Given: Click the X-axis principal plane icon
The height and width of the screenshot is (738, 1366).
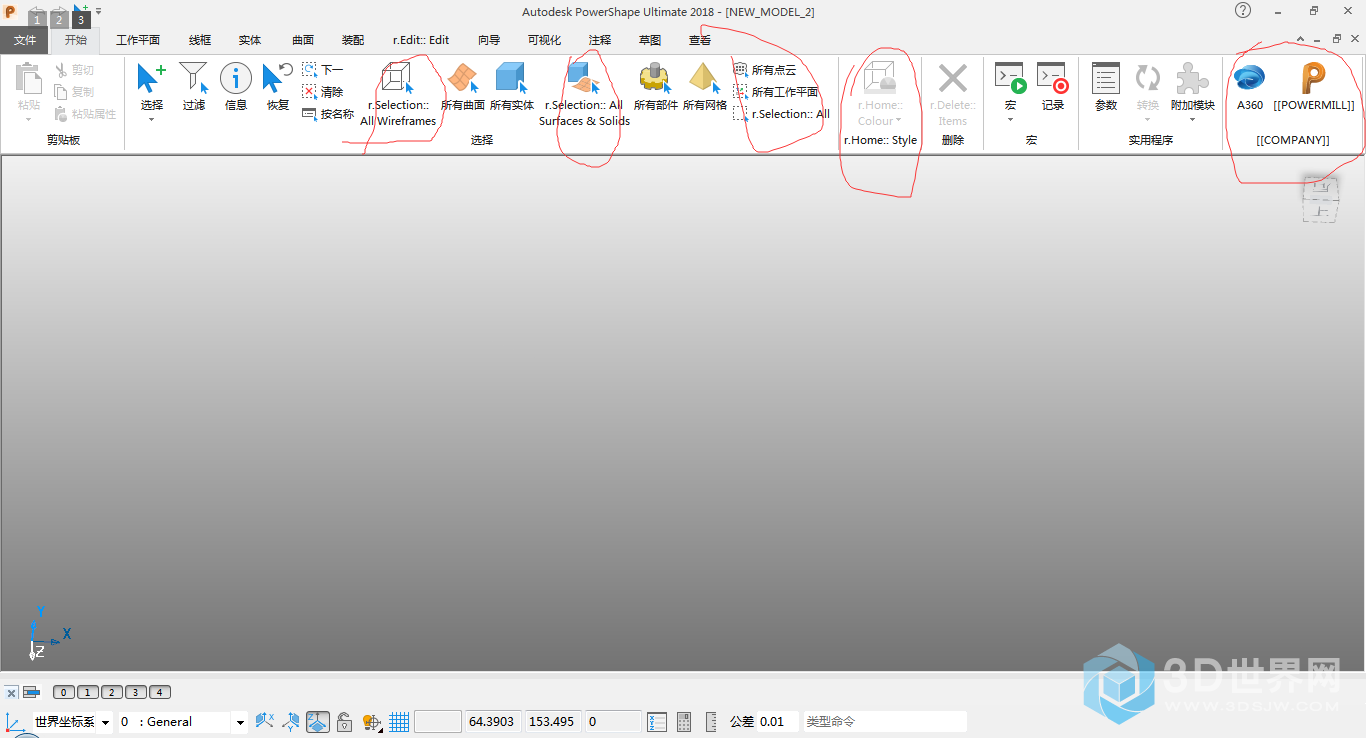Looking at the screenshot, I should tap(264, 721).
